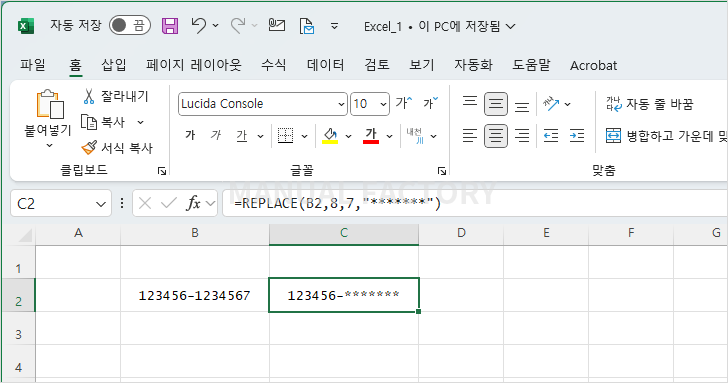Open the Undo history dropdown arrow

pos(215,26)
